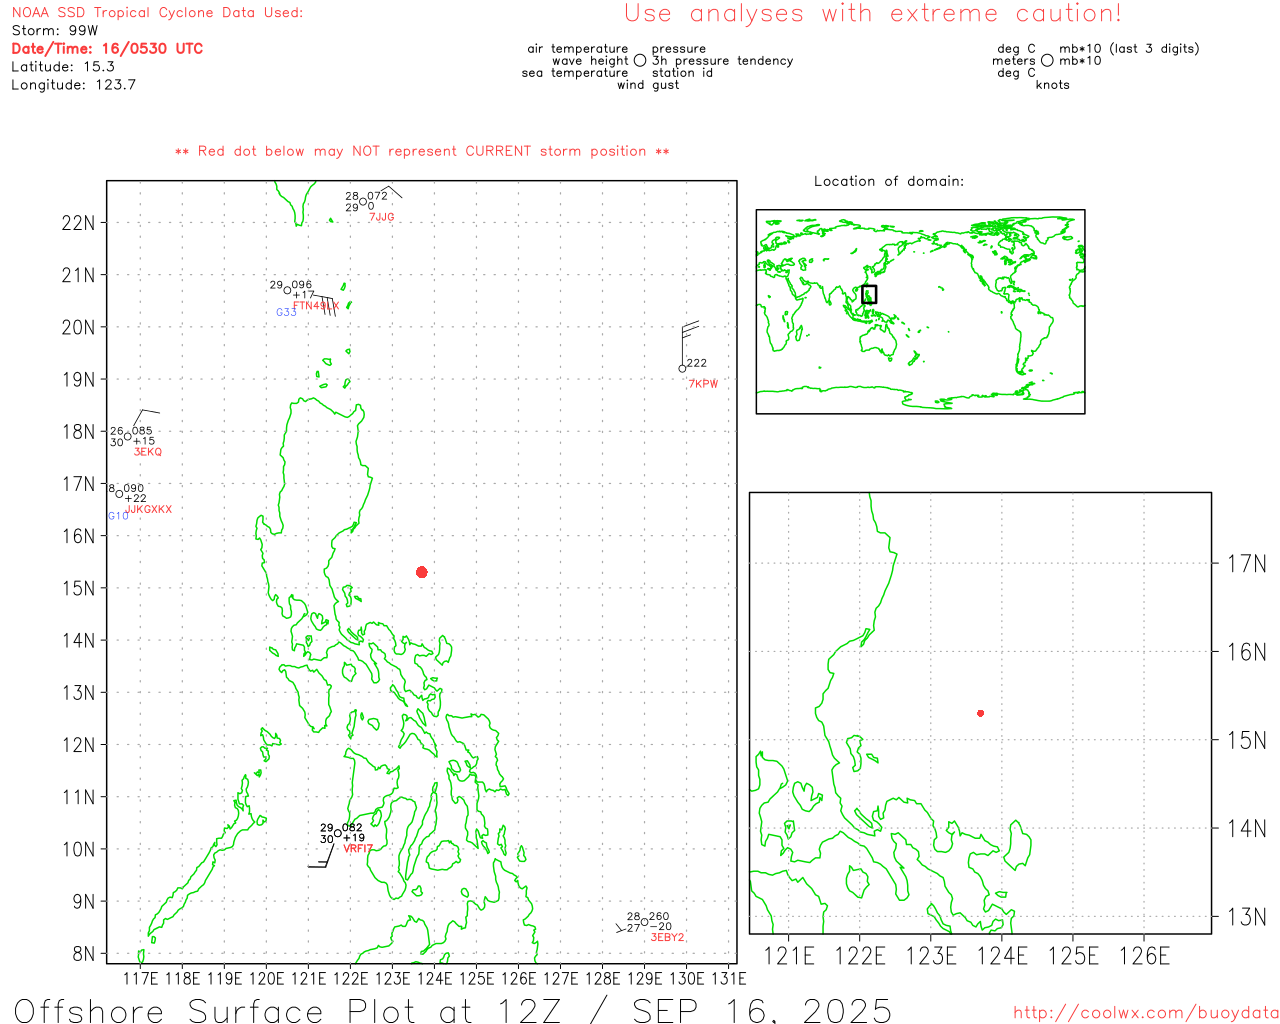
Task: Click pressure value 222 near 7KPW
Action: point(697,364)
